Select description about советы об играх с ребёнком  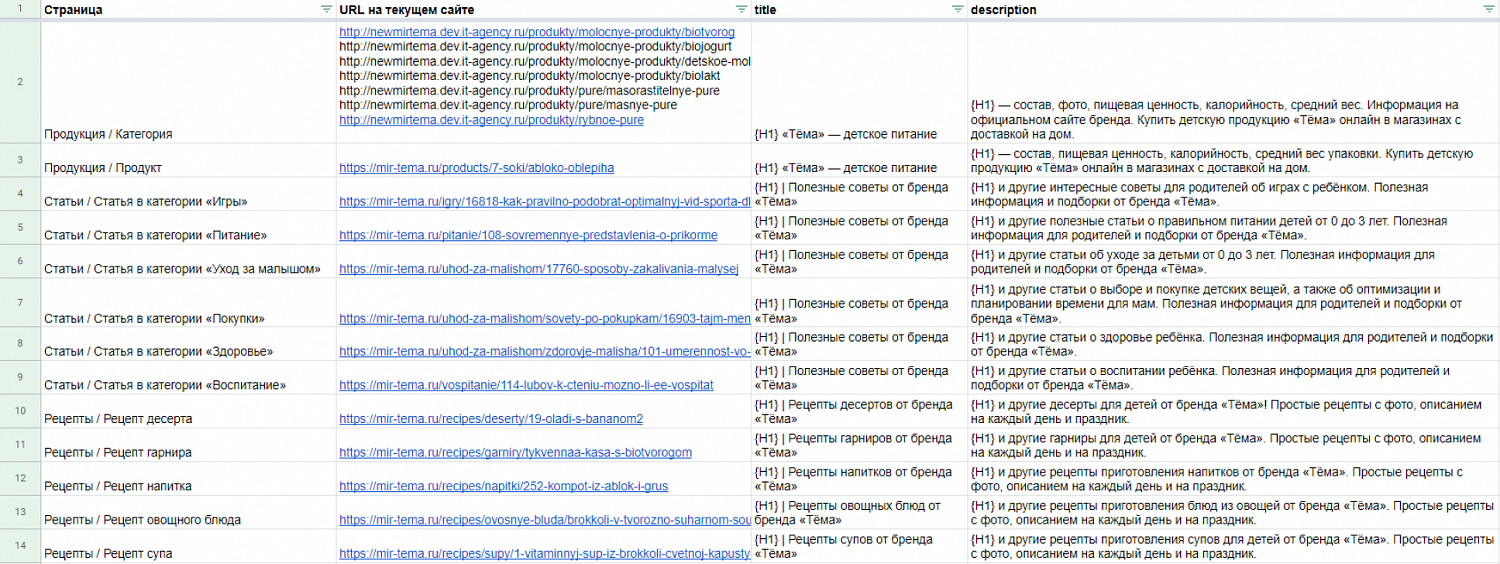click(x=1234, y=194)
